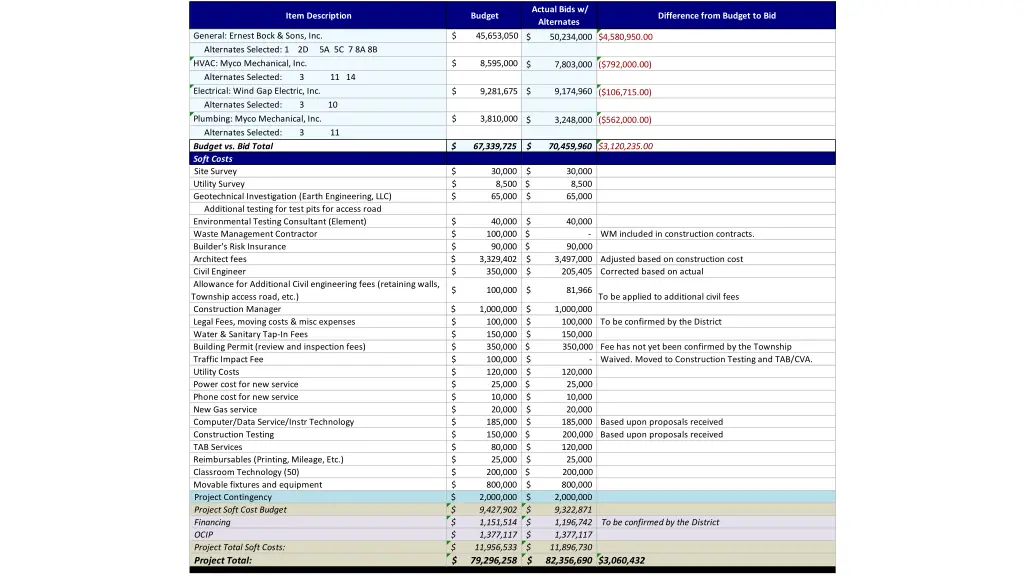Select the $4,580,950.00 difference cell
The height and width of the screenshot is (576, 1024).
pyautogui.click(x=626, y=37)
